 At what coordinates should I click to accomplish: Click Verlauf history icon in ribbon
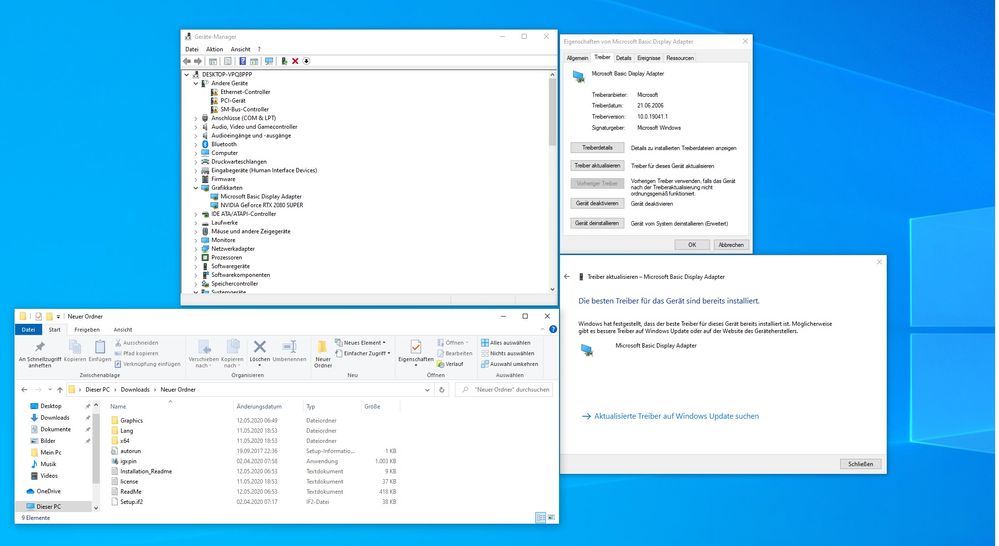(x=450, y=364)
